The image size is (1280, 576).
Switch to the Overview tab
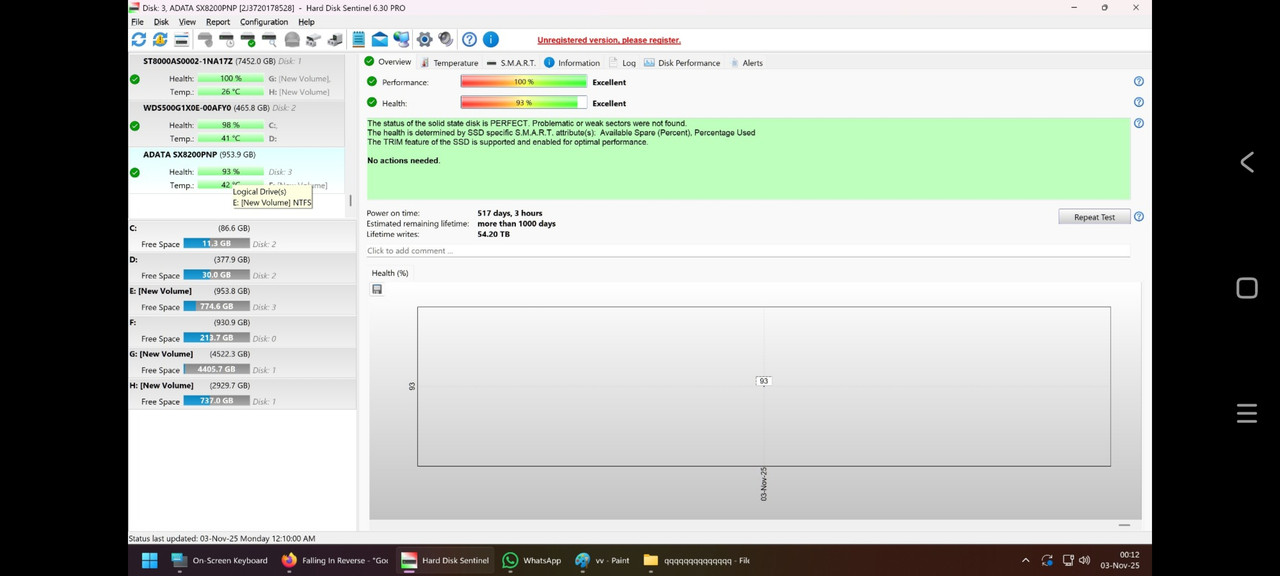(388, 62)
